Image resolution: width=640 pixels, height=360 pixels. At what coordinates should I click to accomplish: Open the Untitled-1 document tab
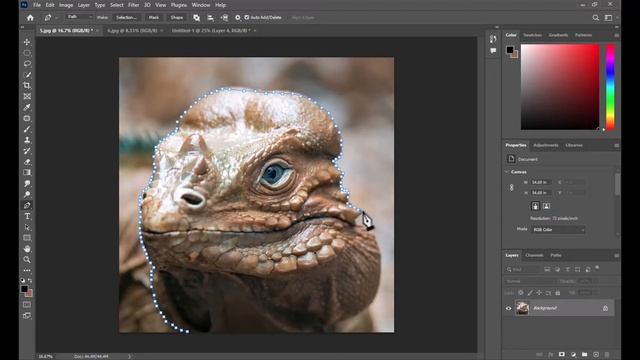(x=211, y=30)
